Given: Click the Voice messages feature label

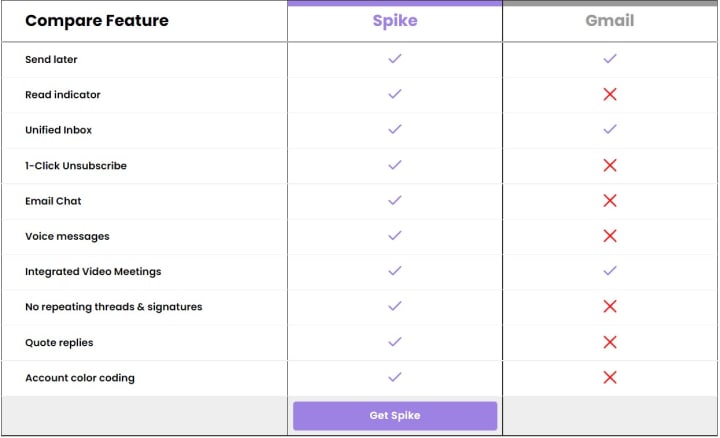Looking at the screenshot, I should coord(67,236).
